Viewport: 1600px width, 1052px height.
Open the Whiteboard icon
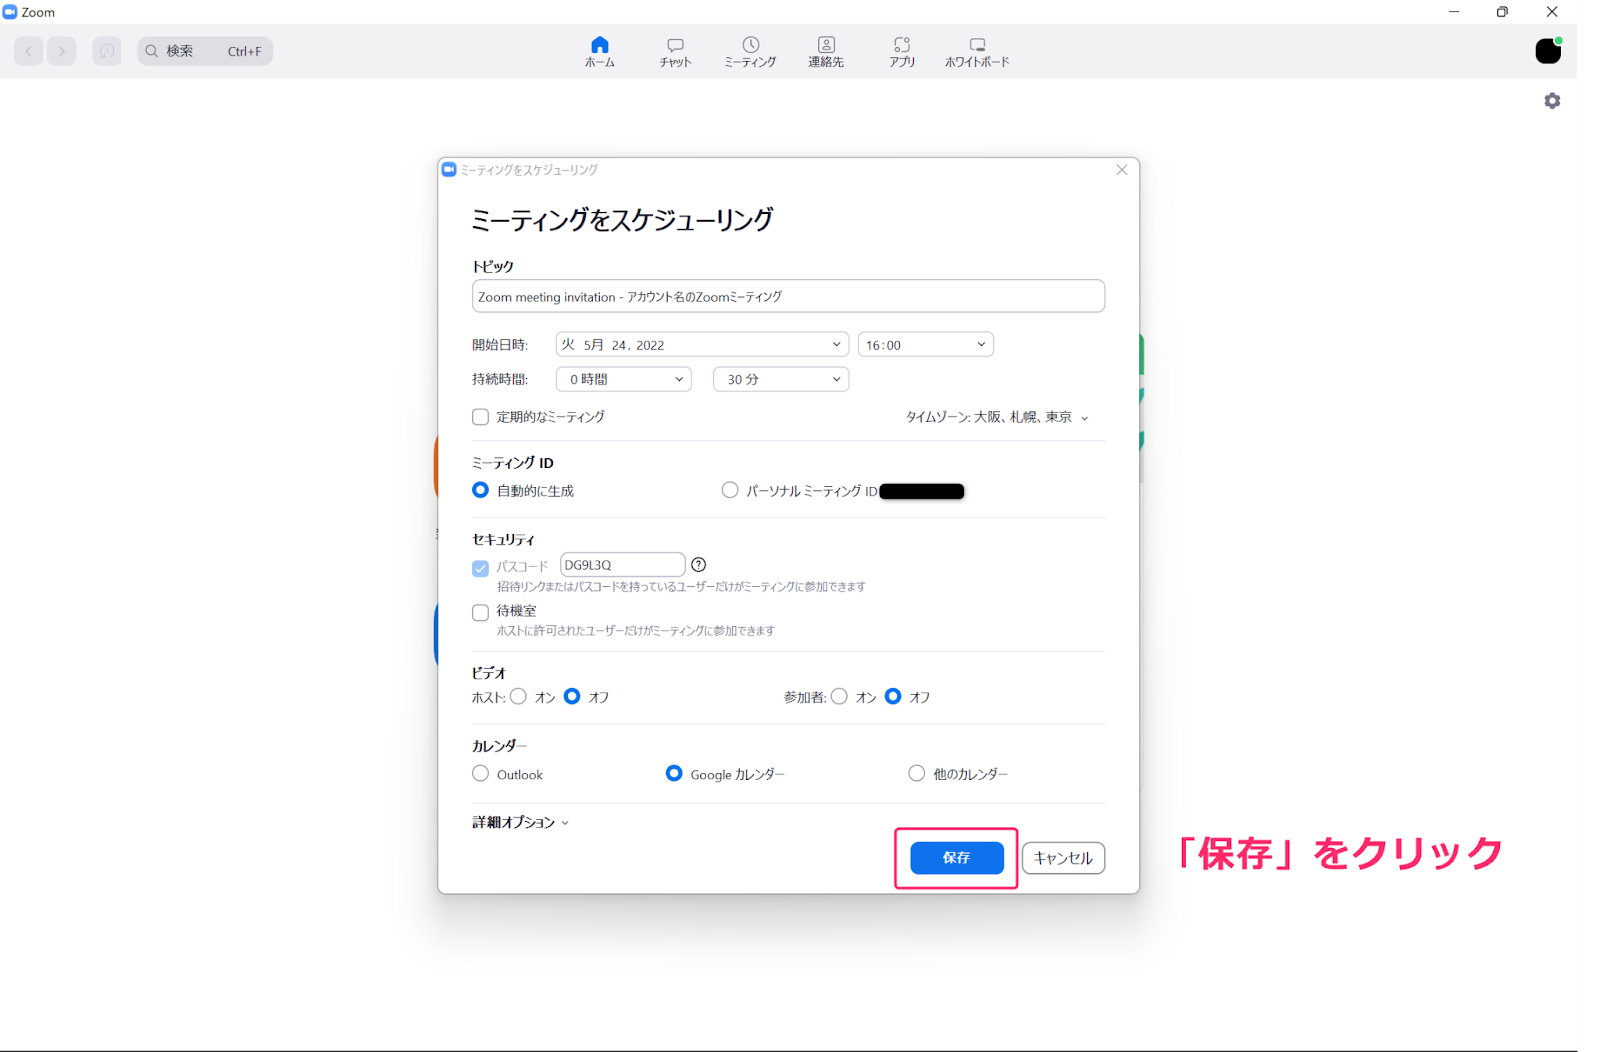point(977,45)
